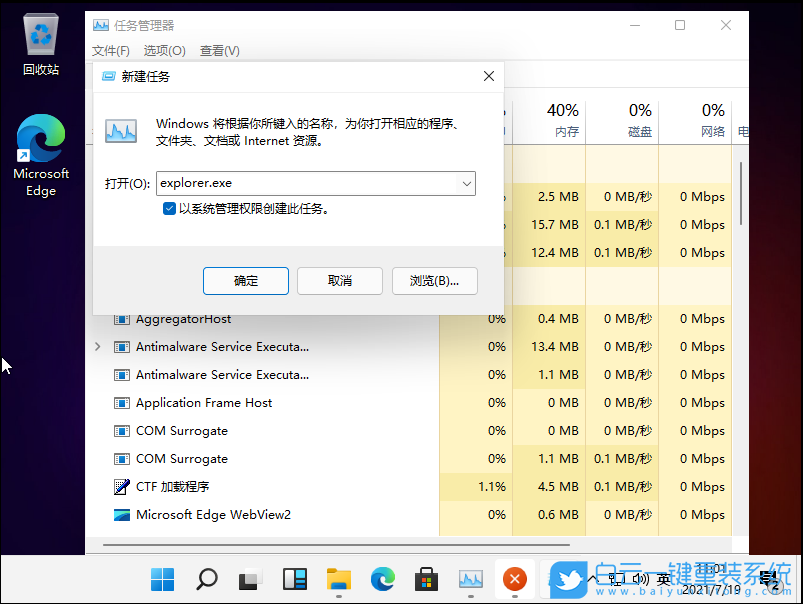Click the Microsoft Edge WebView2 process icon

tap(122, 515)
